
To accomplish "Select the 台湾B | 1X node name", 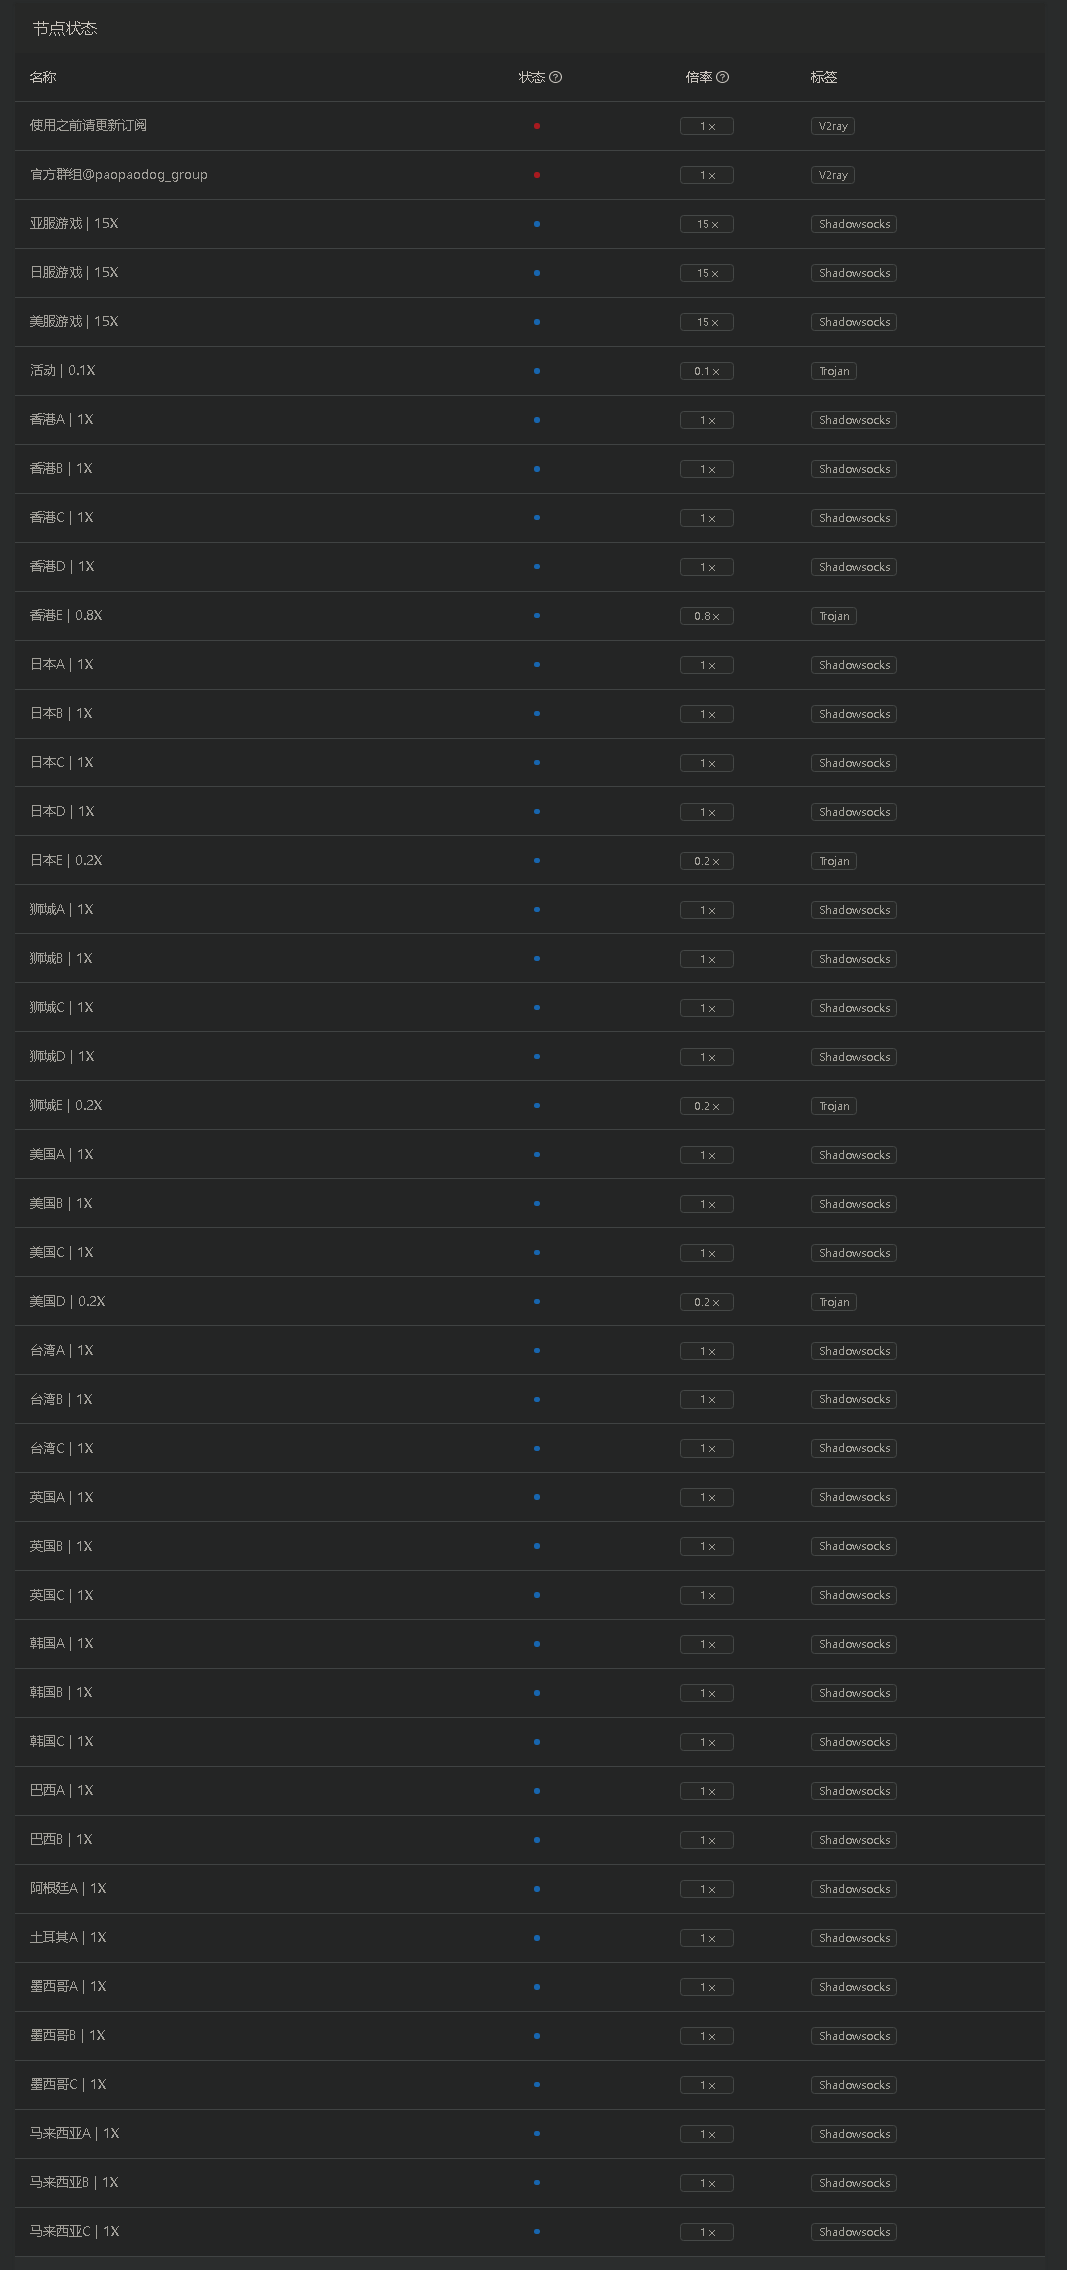I will point(61,1400).
